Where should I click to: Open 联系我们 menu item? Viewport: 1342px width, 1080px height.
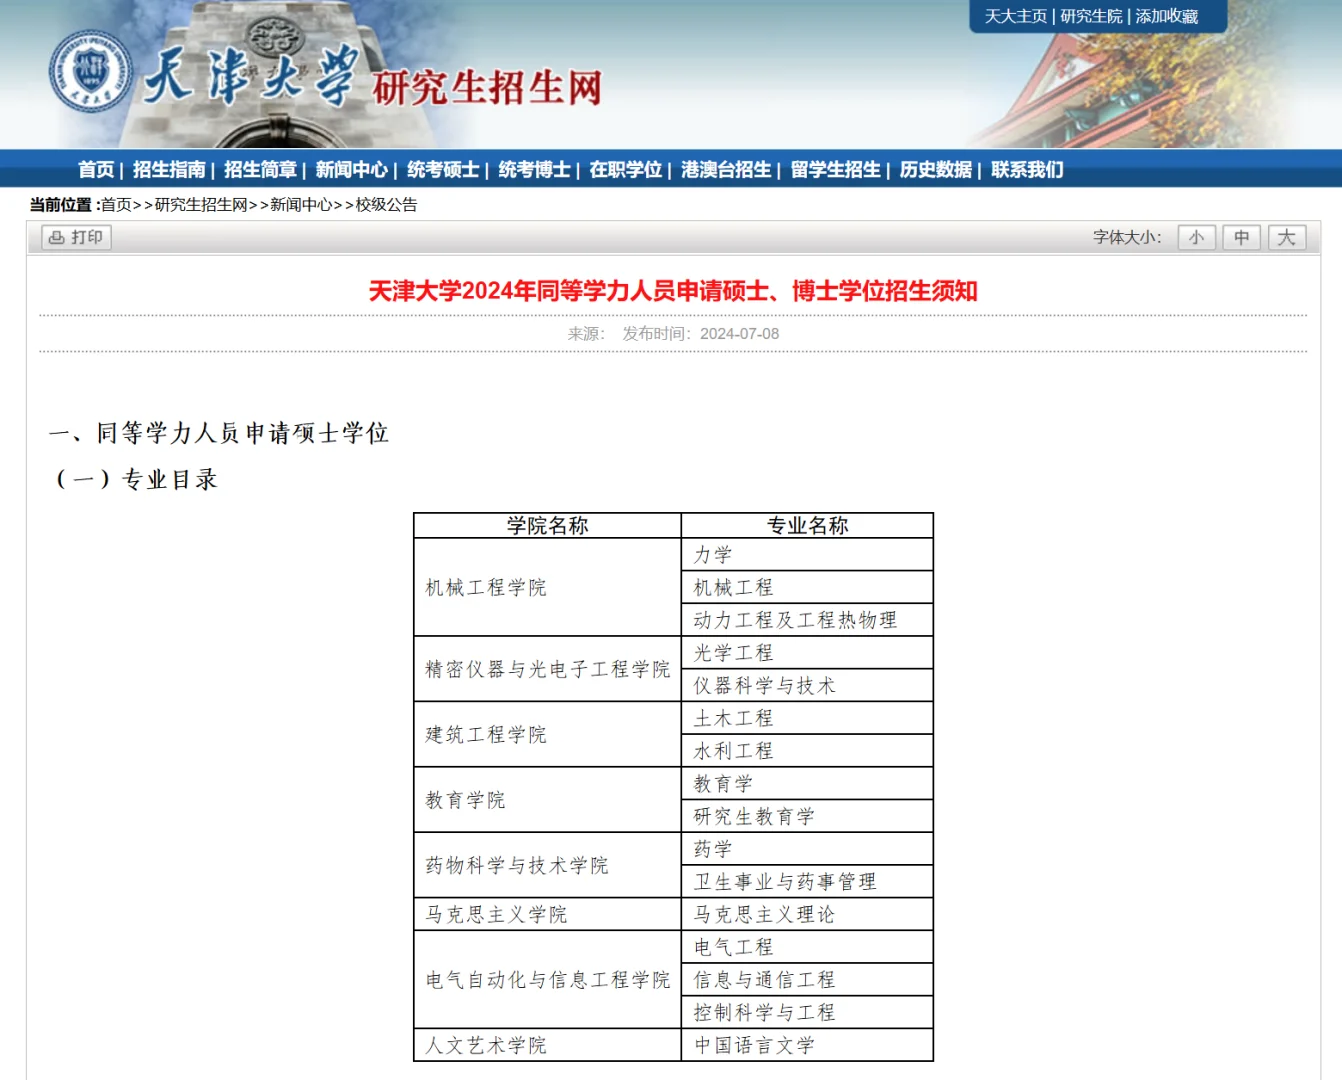(x=1027, y=169)
